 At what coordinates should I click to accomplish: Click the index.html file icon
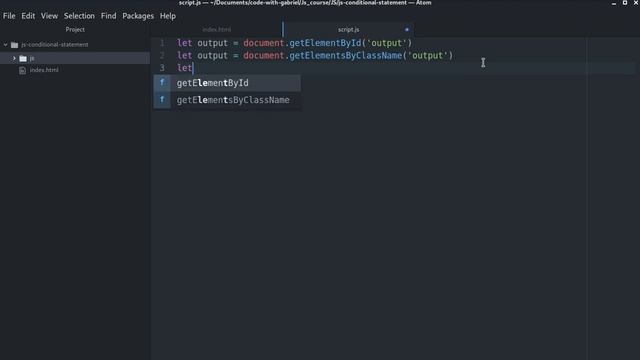22,70
